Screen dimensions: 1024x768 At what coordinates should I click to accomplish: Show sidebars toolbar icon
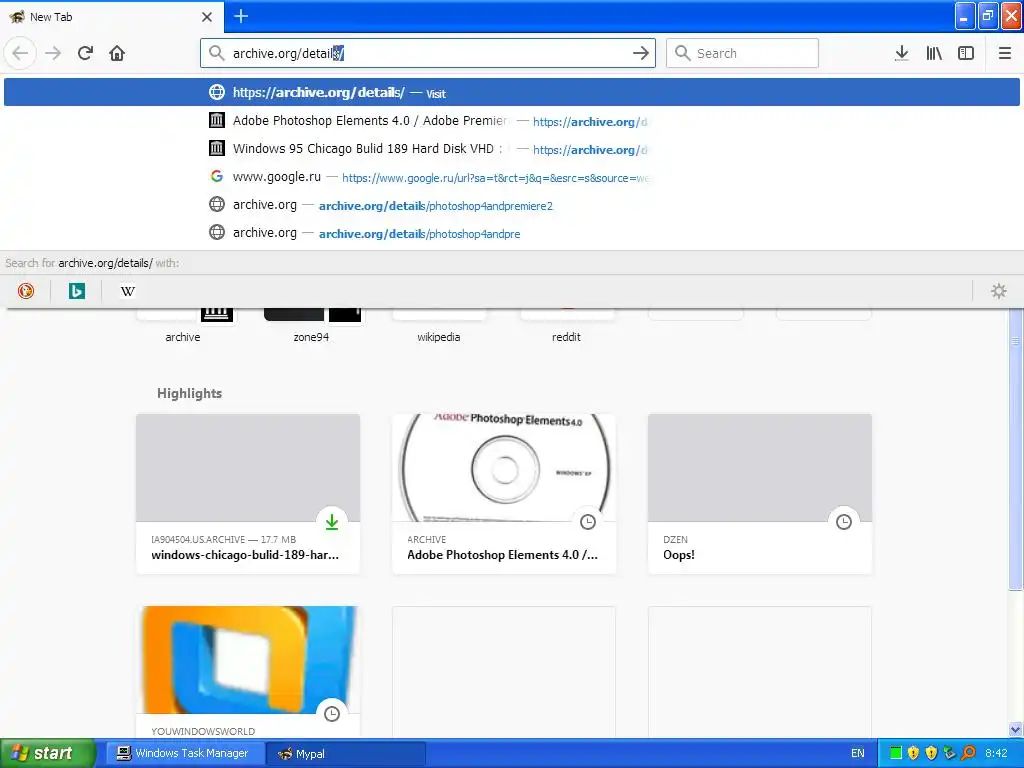click(x=966, y=53)
